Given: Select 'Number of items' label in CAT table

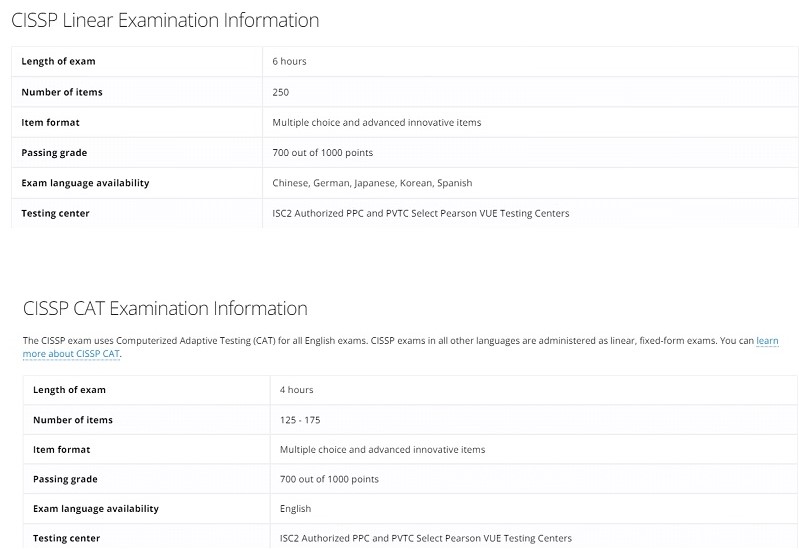Looking at the screenshot, I should (x=73, y=420).
